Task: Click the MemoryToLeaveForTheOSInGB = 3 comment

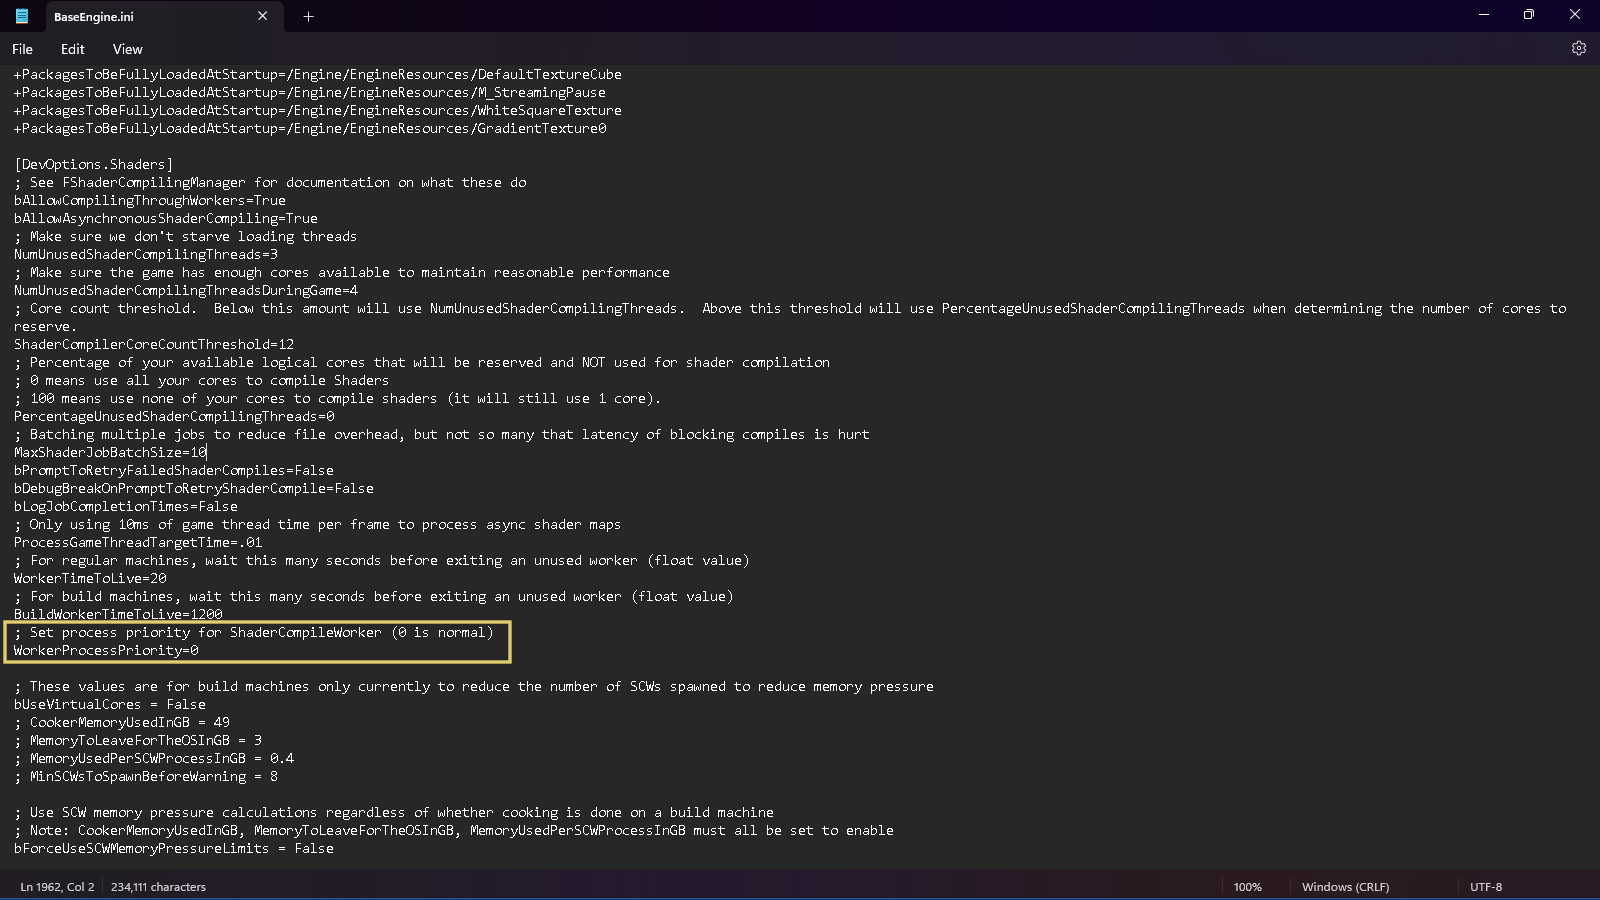Action: (138, 740)
